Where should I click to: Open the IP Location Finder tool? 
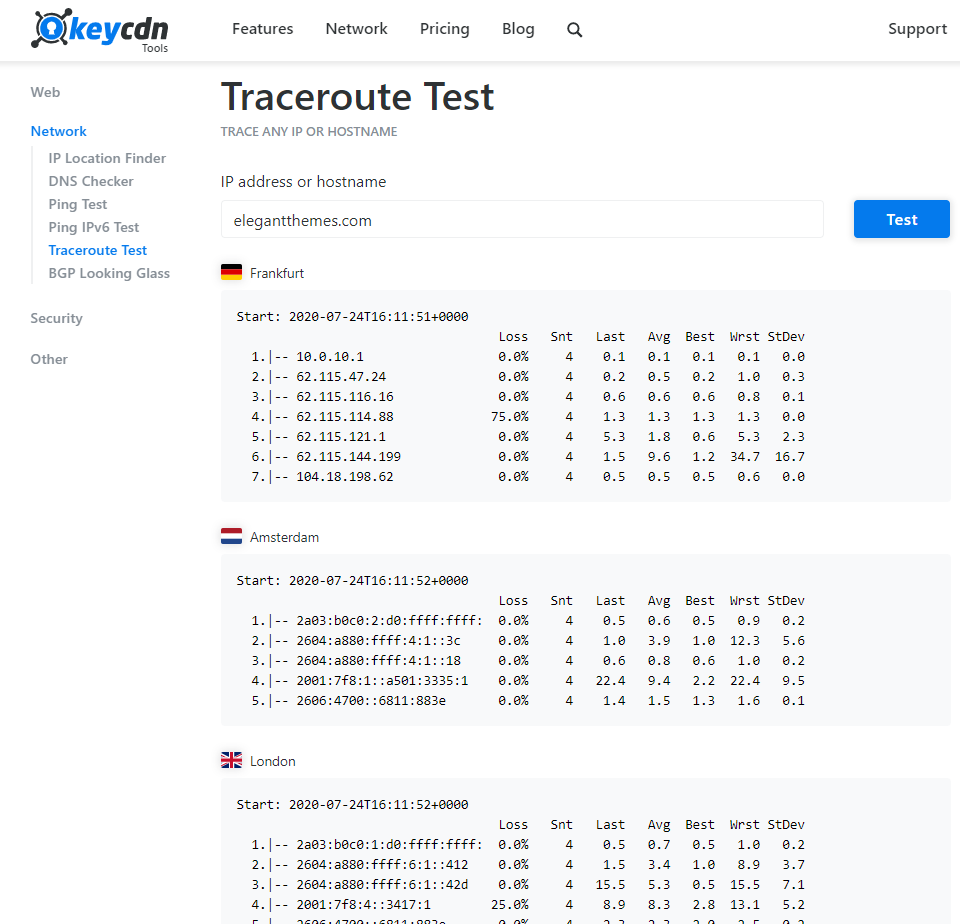point(107,157)
